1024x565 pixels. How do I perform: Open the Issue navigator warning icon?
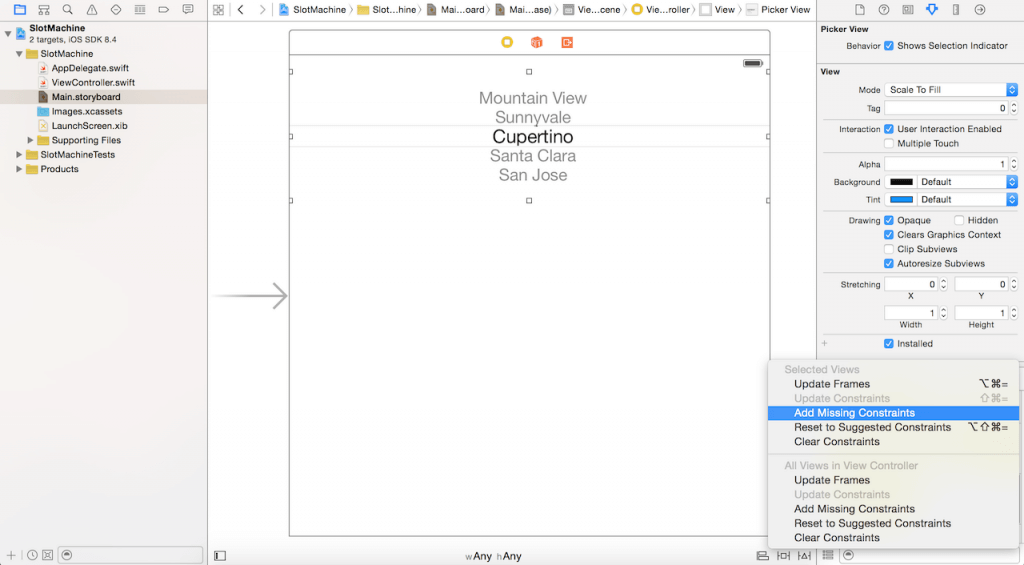click(91, 10)
